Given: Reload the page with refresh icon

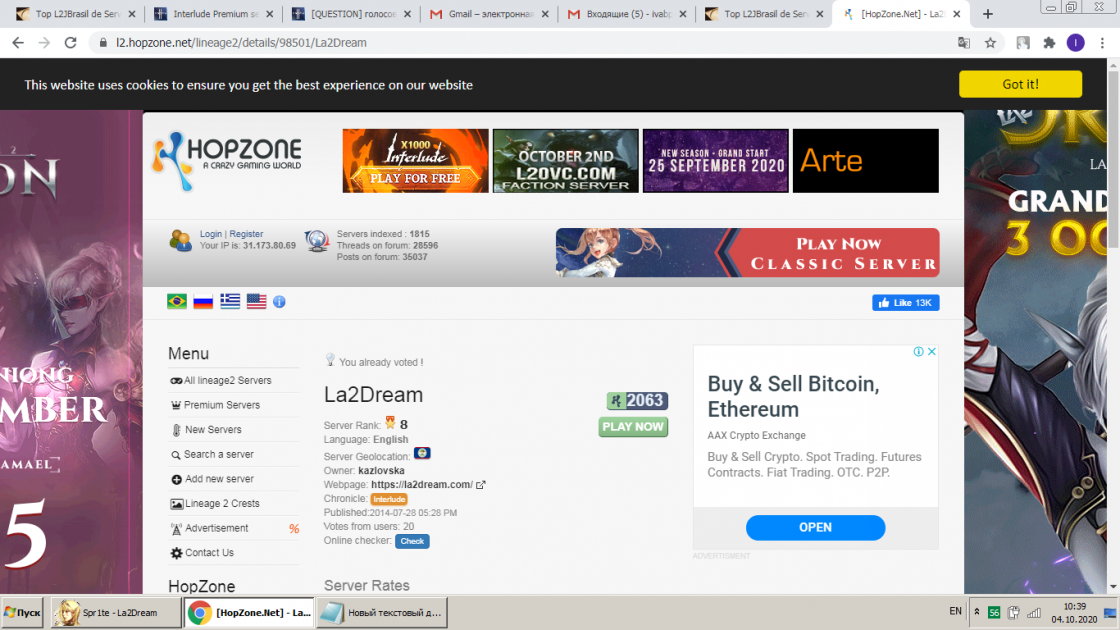Looking at the screenshot, I should [70, 43].
